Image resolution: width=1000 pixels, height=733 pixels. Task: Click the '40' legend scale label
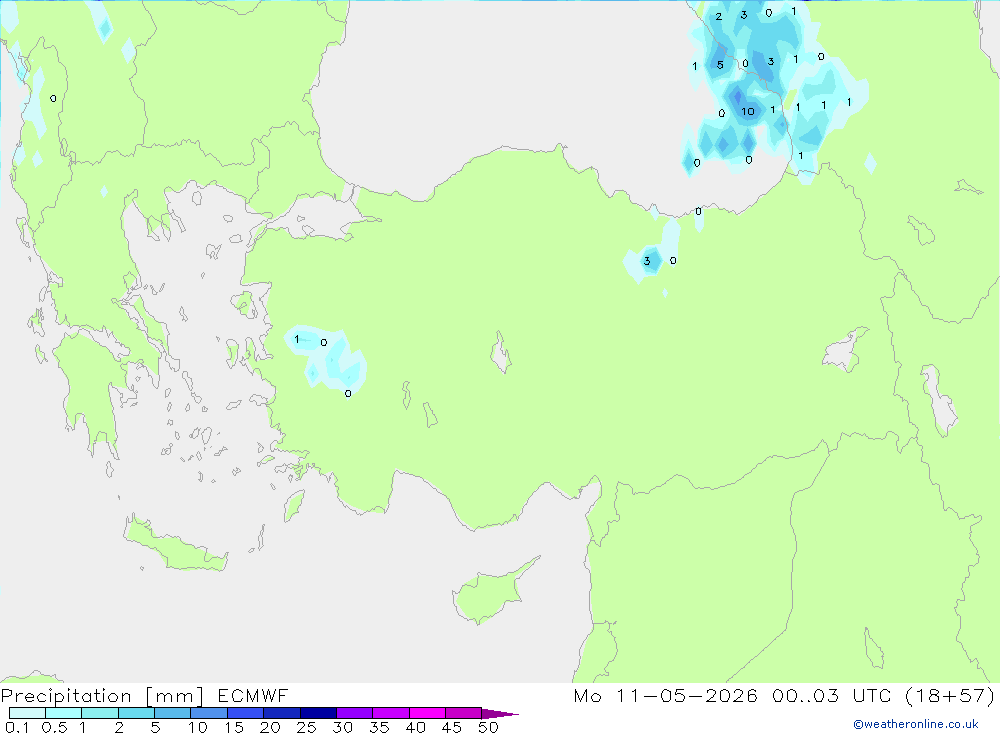[x=415, y=727]
